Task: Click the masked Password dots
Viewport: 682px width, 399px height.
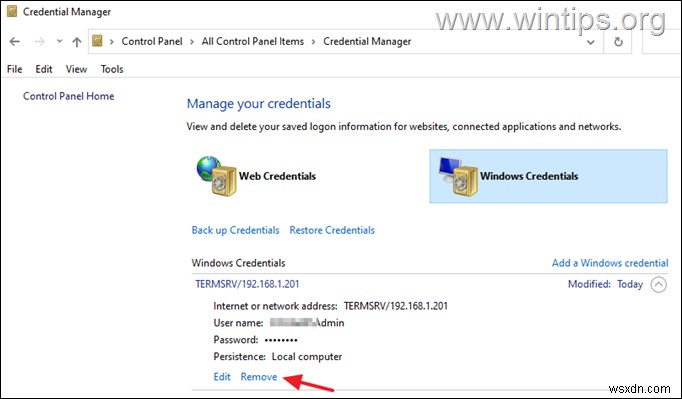Action: tap(281, 340)
